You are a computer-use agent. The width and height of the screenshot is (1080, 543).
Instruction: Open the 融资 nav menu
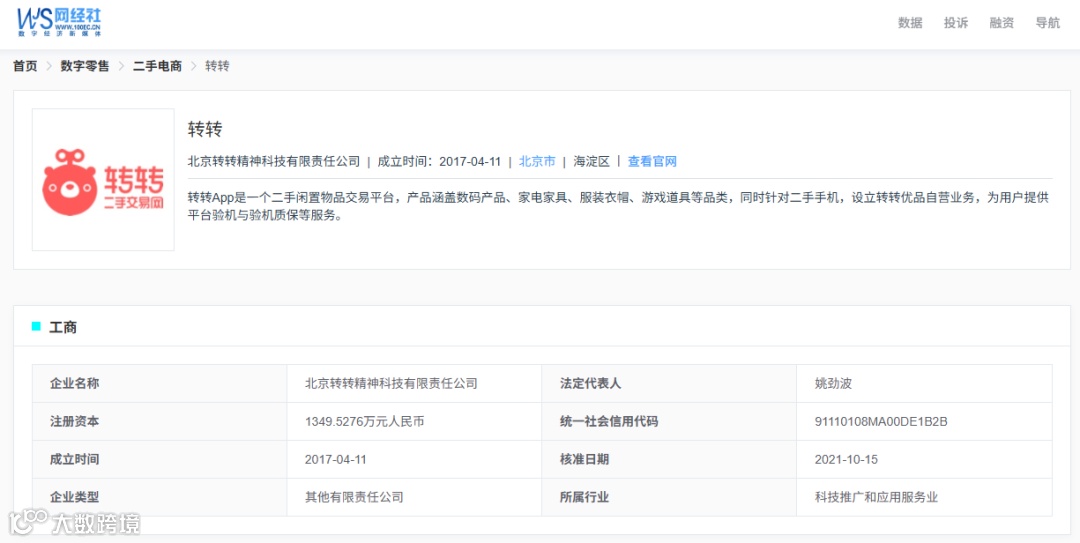[x=1001, y=23]
